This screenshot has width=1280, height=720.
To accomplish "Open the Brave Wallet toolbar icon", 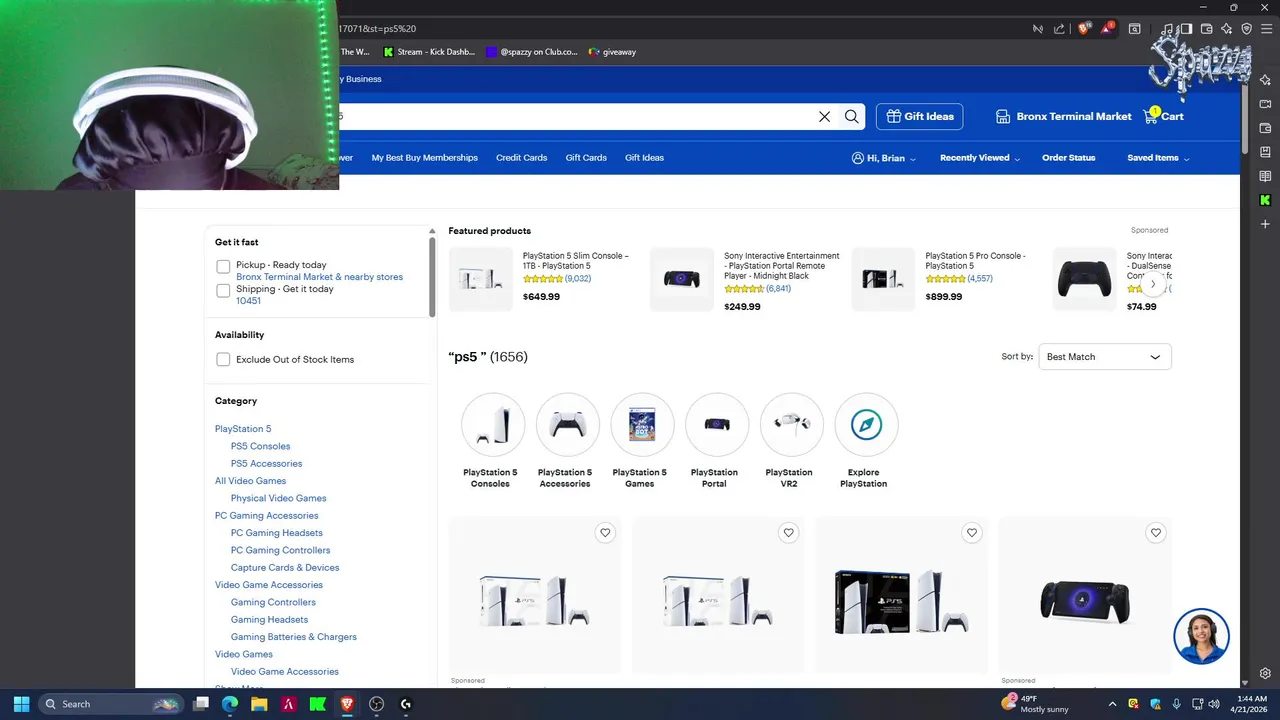I will coord(1207,29).
